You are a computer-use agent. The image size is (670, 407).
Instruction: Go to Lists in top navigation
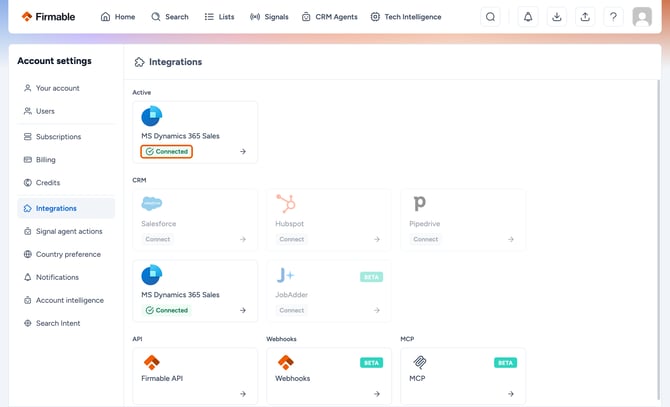pyautogui.click(x=219, y=17)
